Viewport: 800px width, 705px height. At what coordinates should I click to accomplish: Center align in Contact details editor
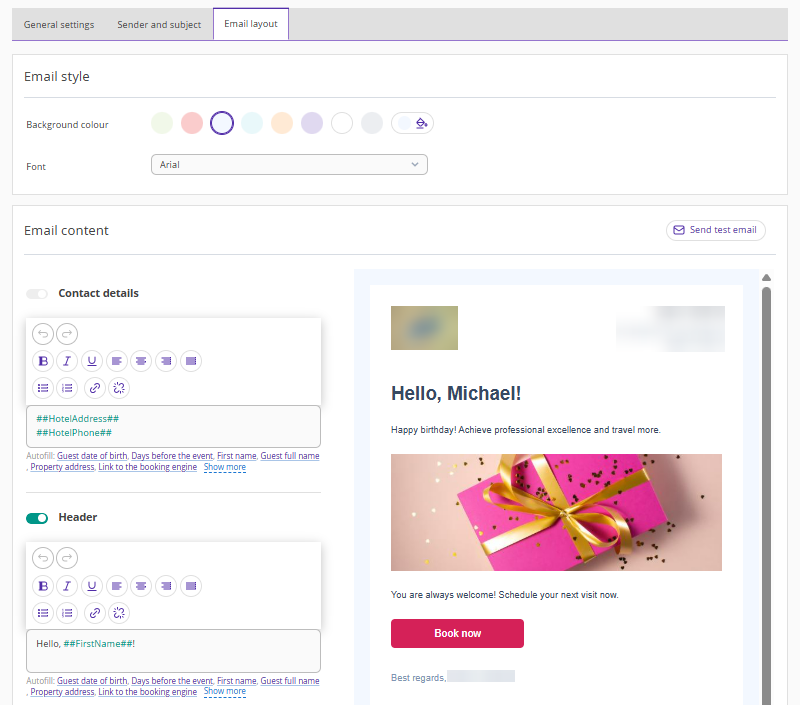point(141,361)
